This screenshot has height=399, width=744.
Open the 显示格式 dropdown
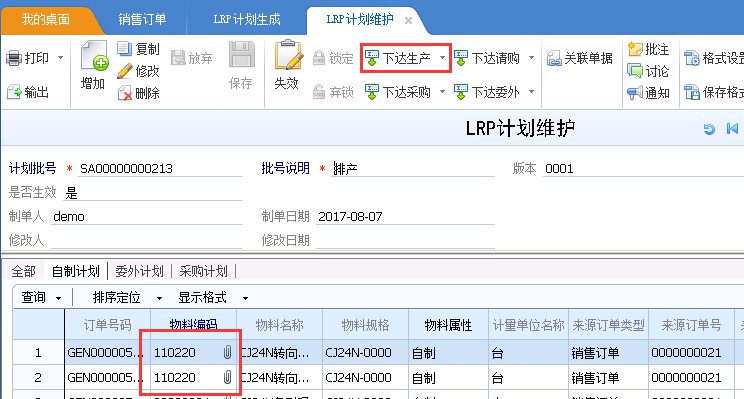[x=245, y=298]
